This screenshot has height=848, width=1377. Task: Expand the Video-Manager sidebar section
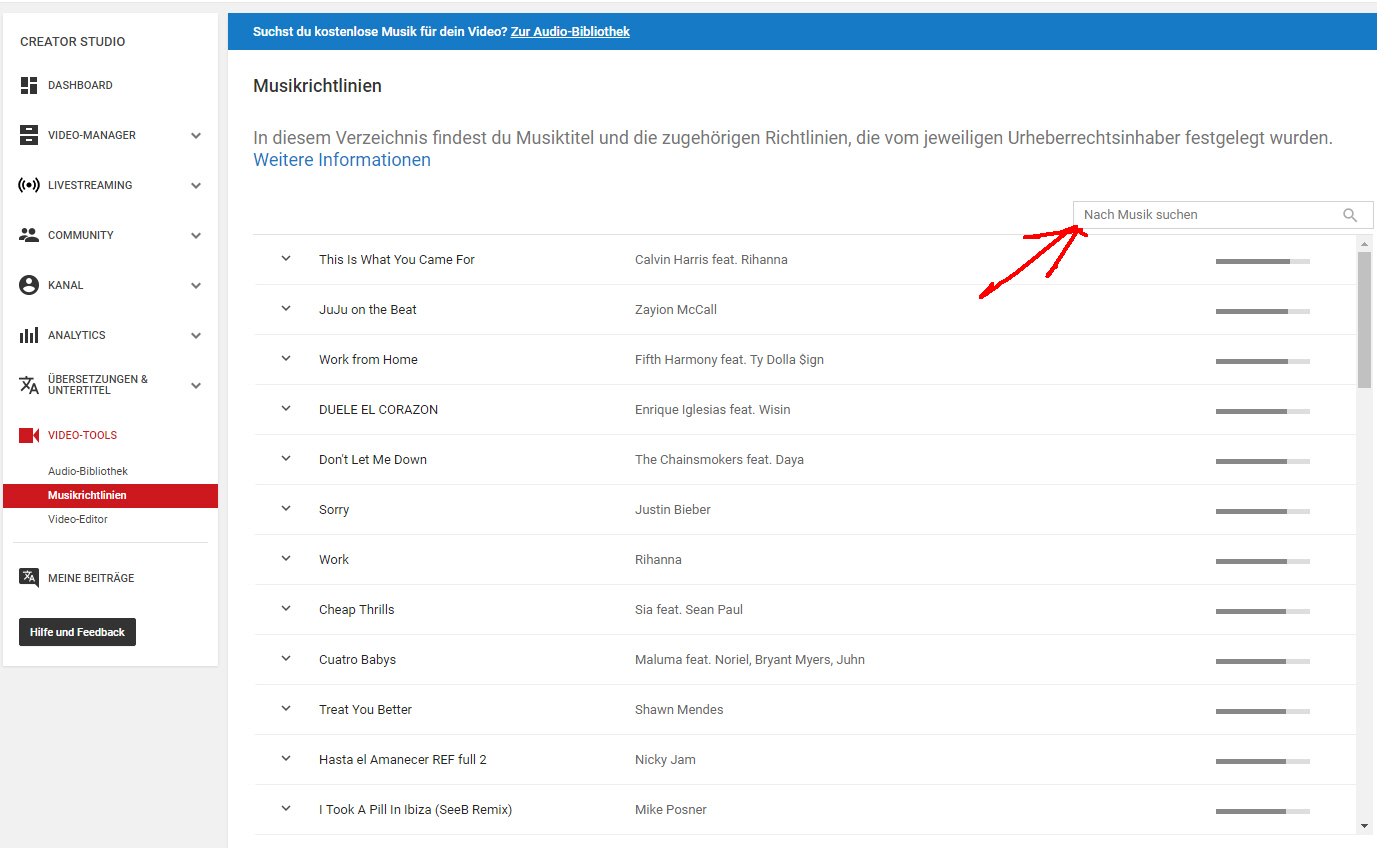[196, 136]
